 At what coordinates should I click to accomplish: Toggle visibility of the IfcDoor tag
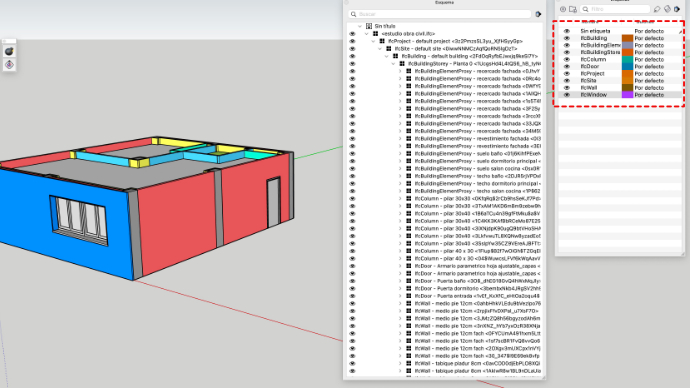tap(566, 66)
